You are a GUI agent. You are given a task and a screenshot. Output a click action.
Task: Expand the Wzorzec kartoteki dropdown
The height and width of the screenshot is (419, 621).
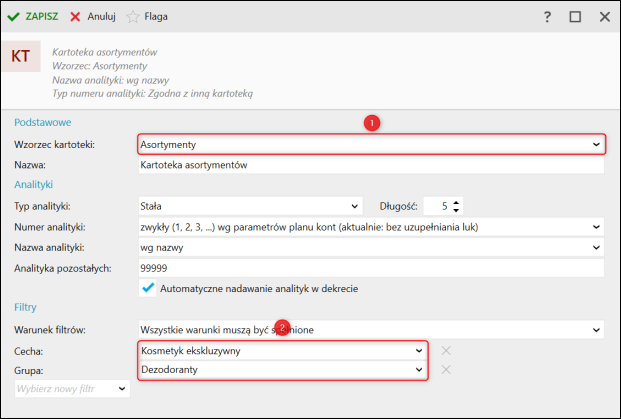click(x=597, y=145)
